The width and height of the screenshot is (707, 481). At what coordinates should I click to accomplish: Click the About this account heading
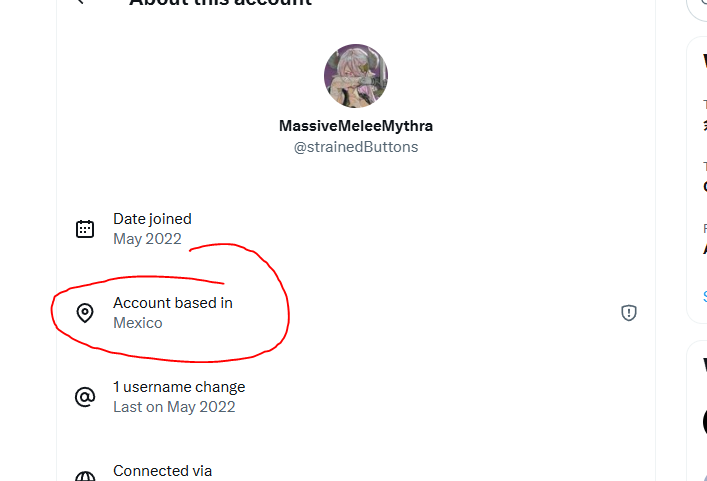[220, 3]
